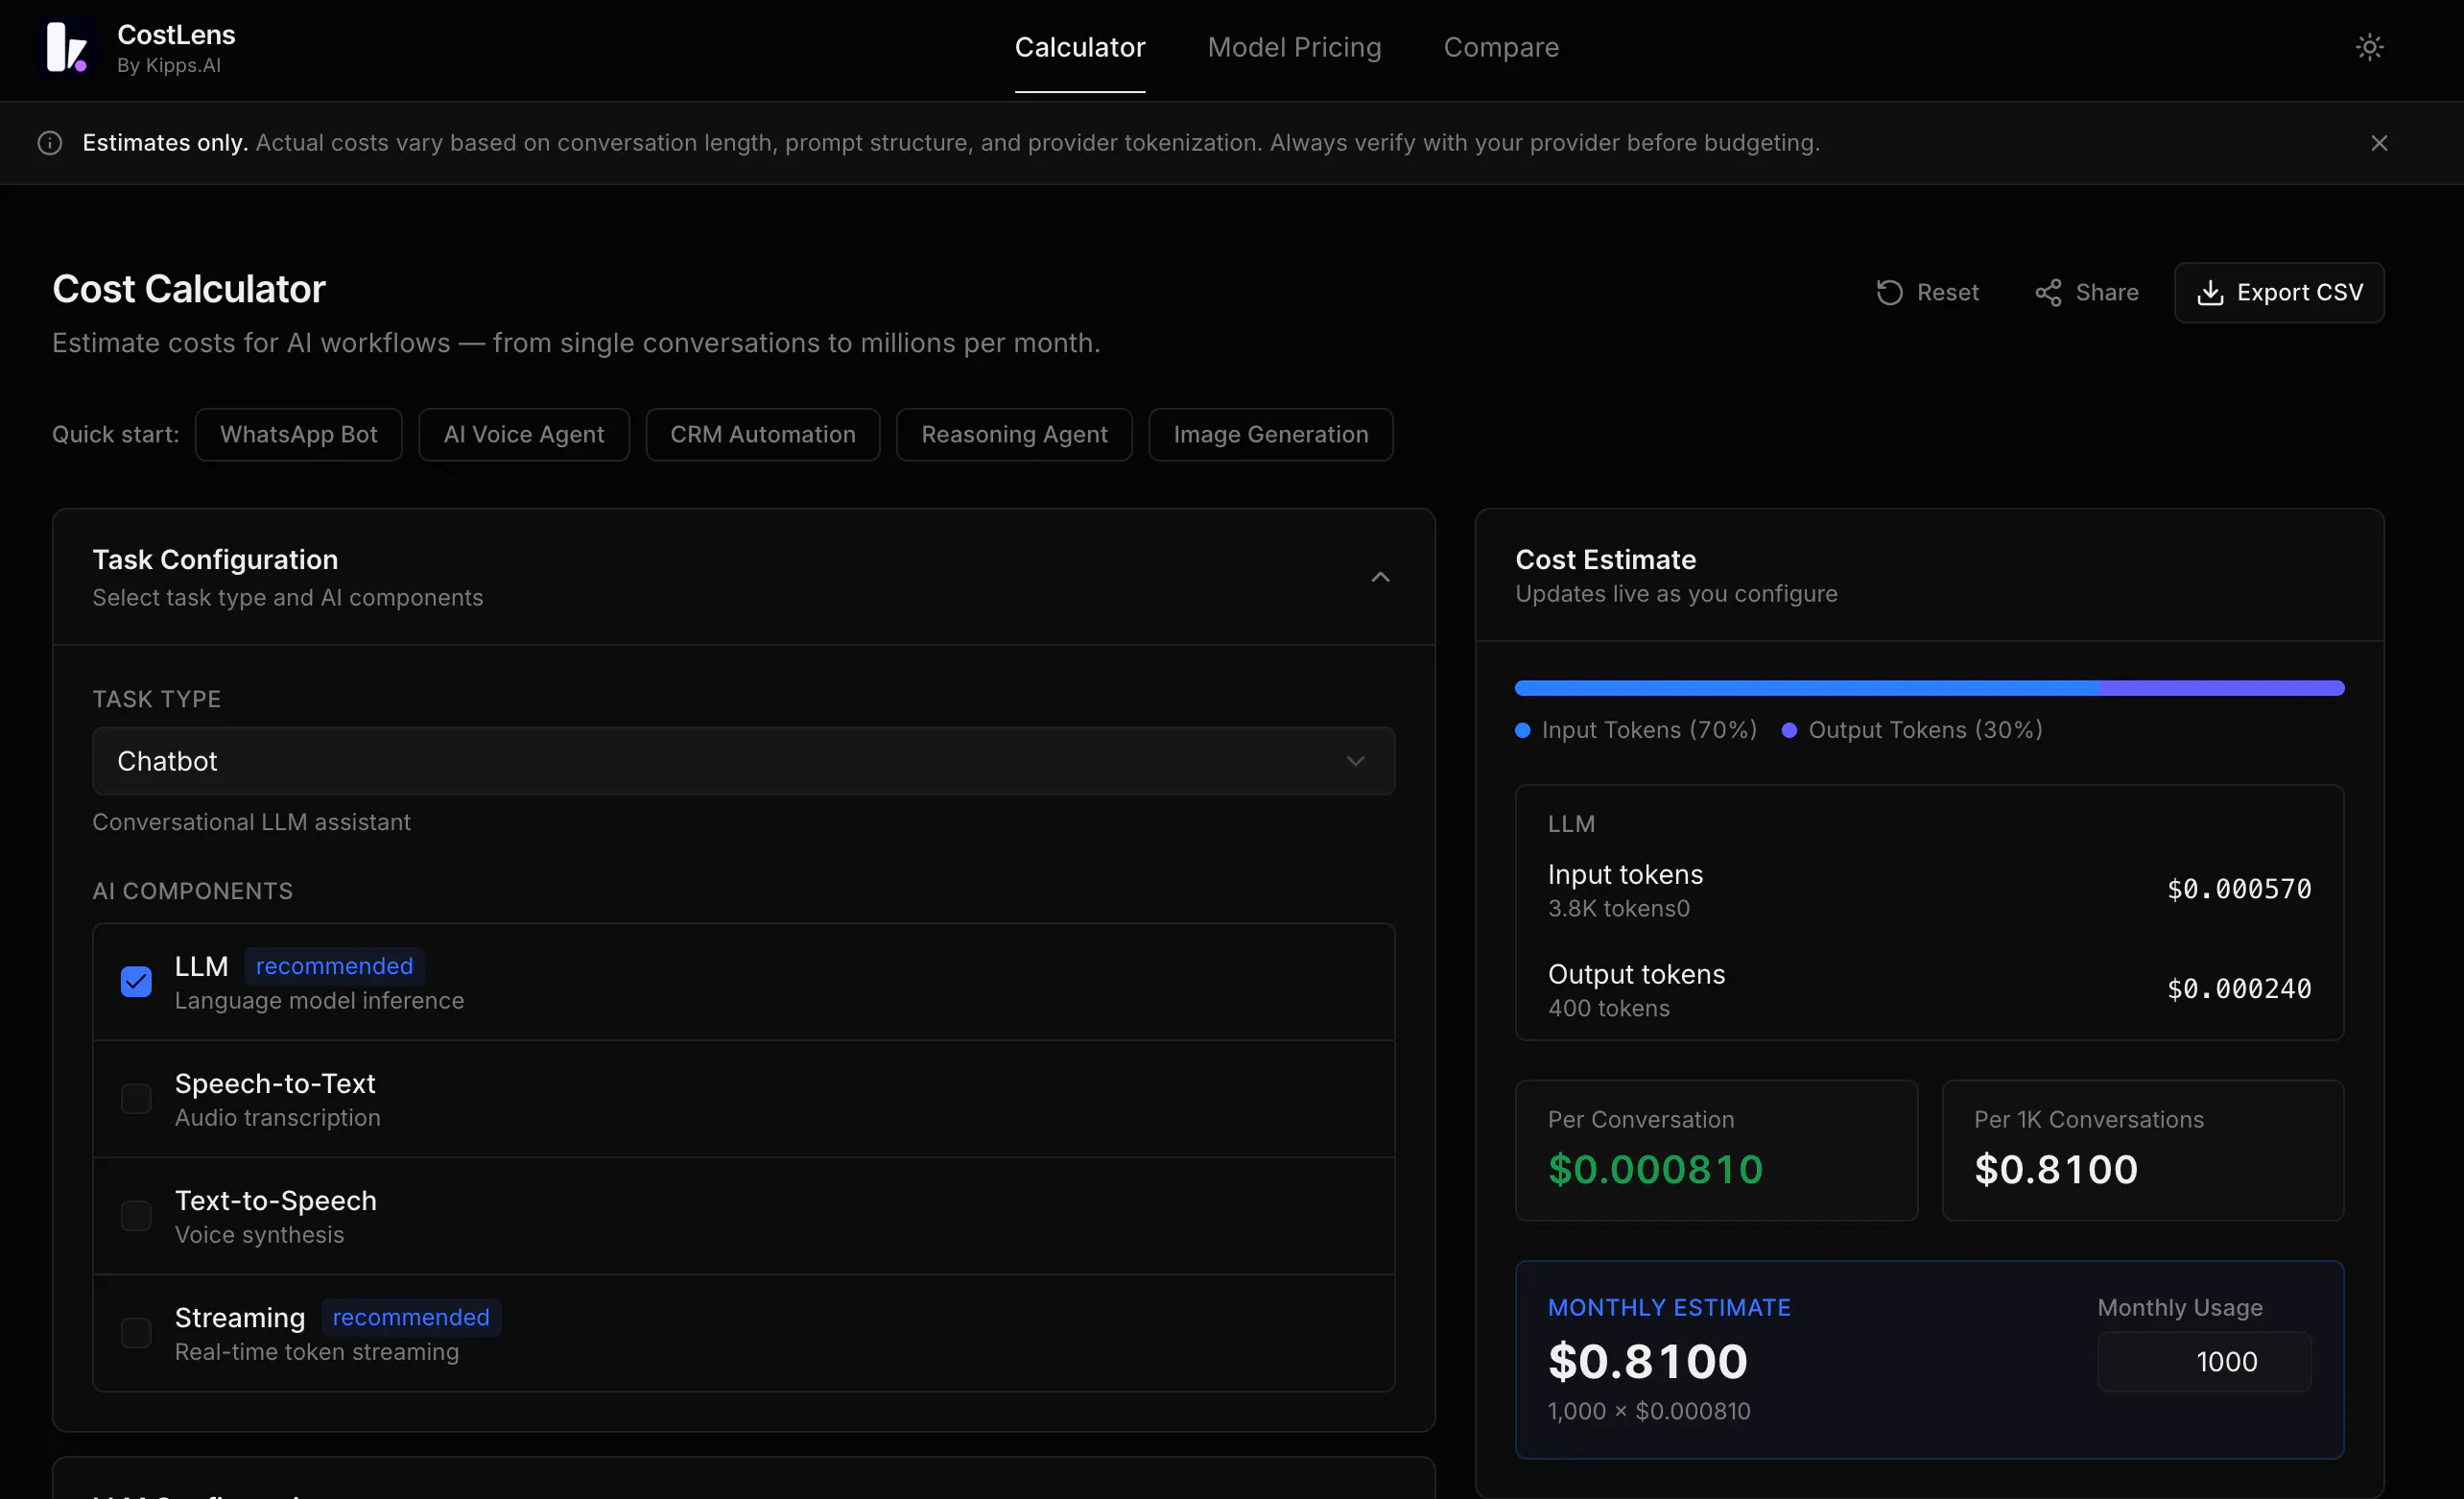Click the Export CSV download icon
2464x1499 pixels.
coord(2210,293)
